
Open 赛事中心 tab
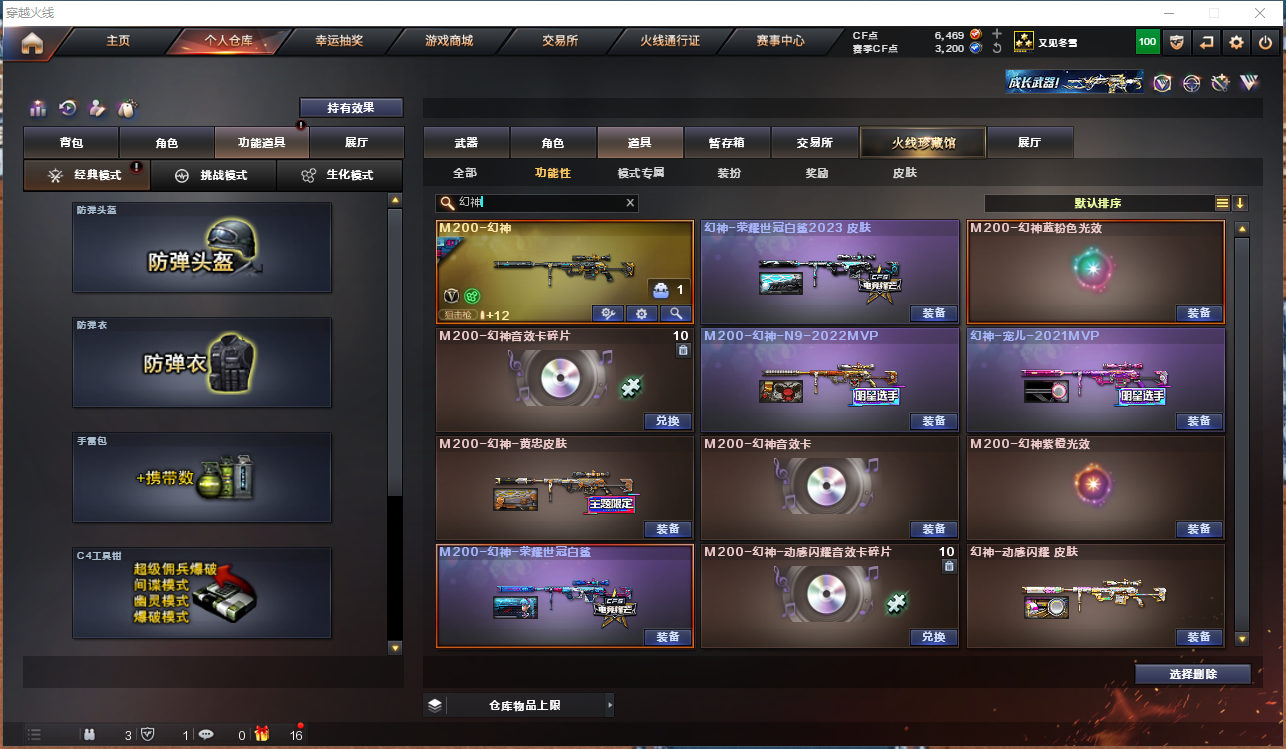tap(780, 41)
